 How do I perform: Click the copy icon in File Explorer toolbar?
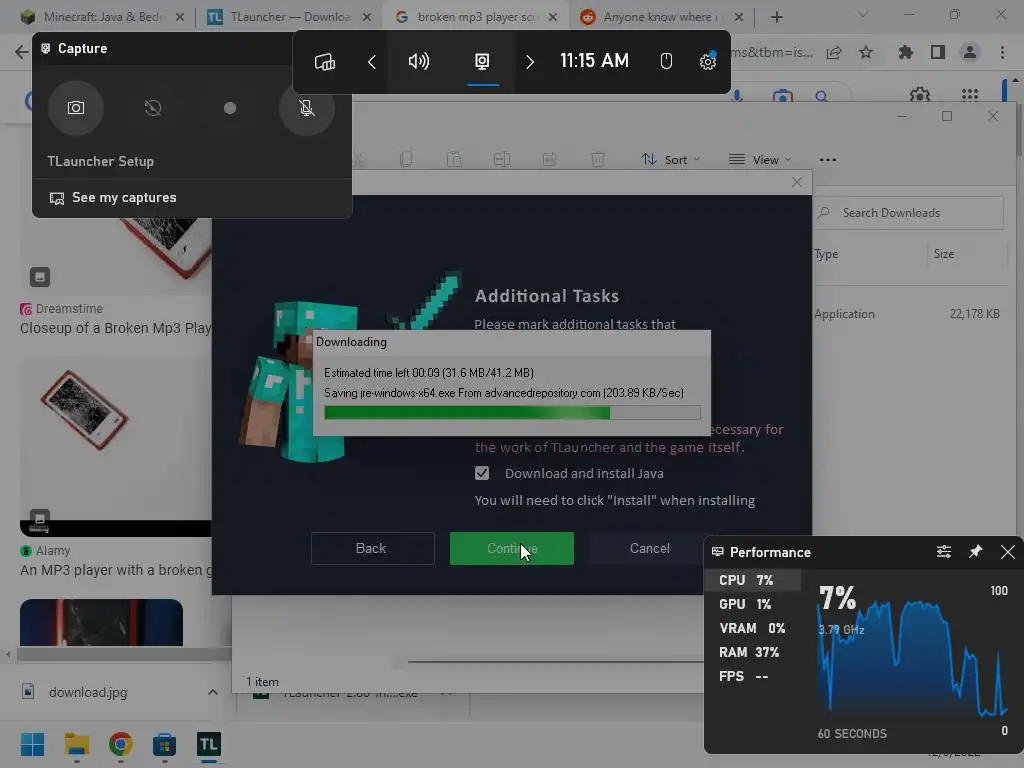(x=406, y=159)
